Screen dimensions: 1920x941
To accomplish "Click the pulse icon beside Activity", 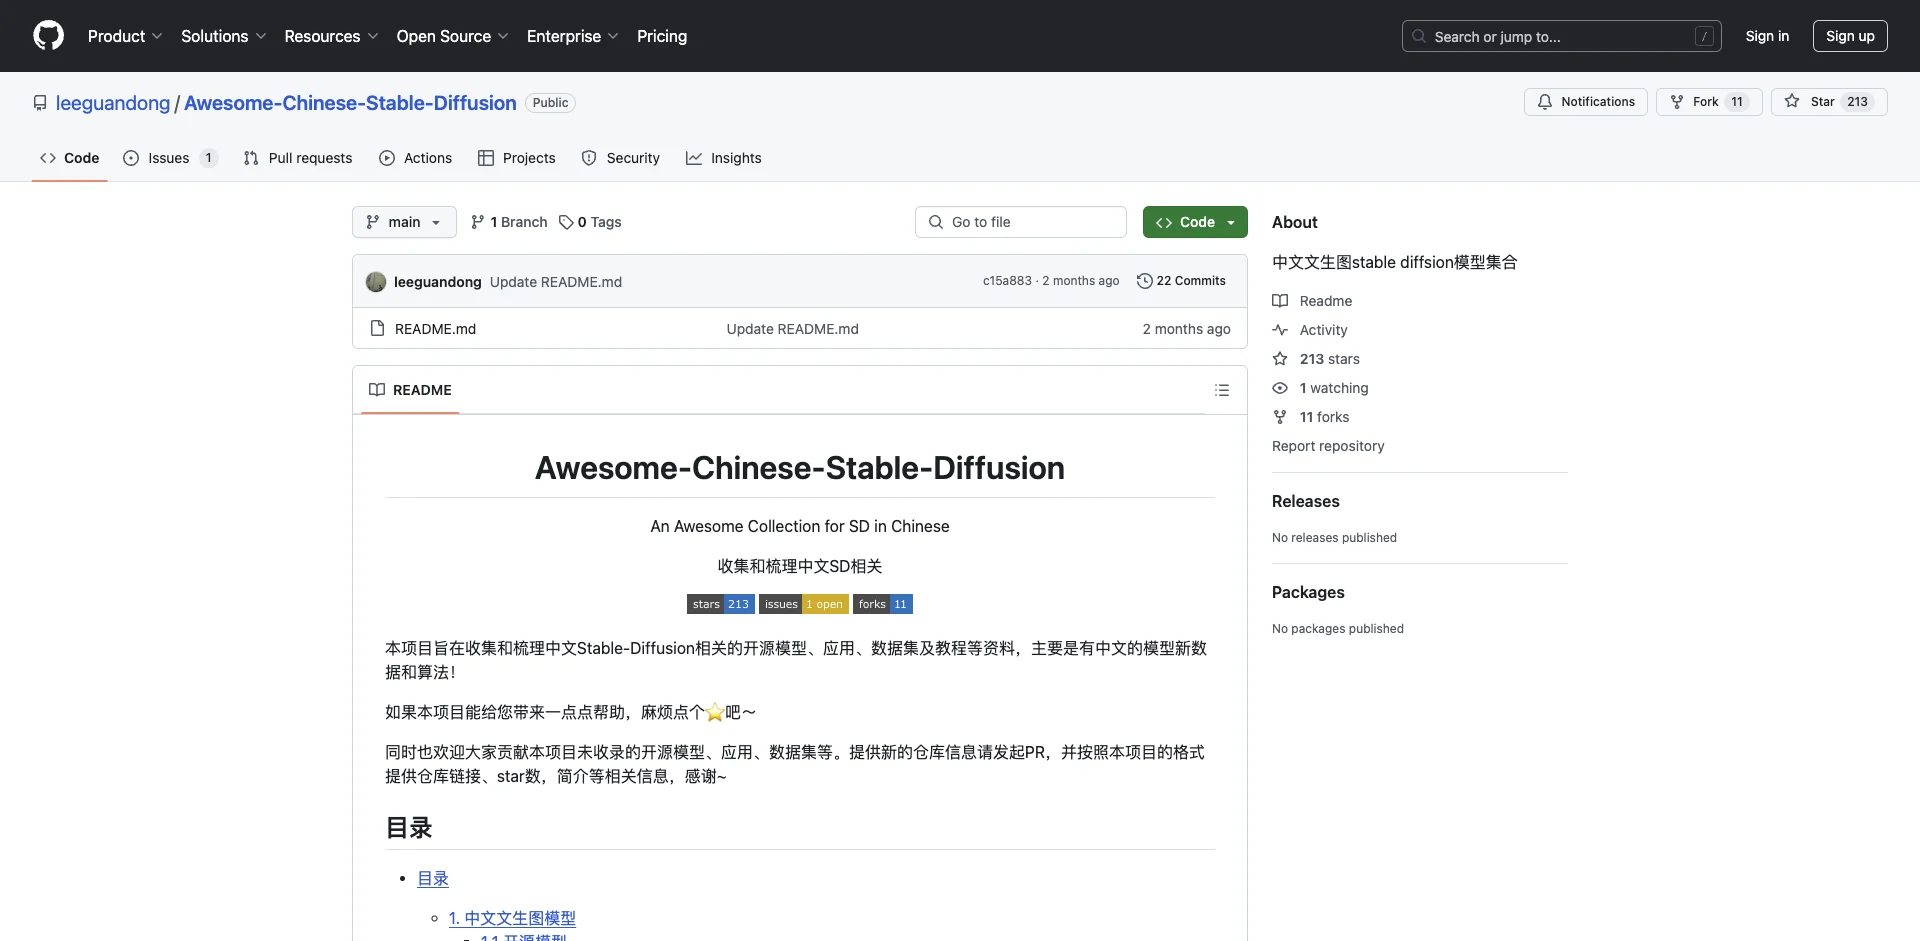I will [x=1280, y=330].
